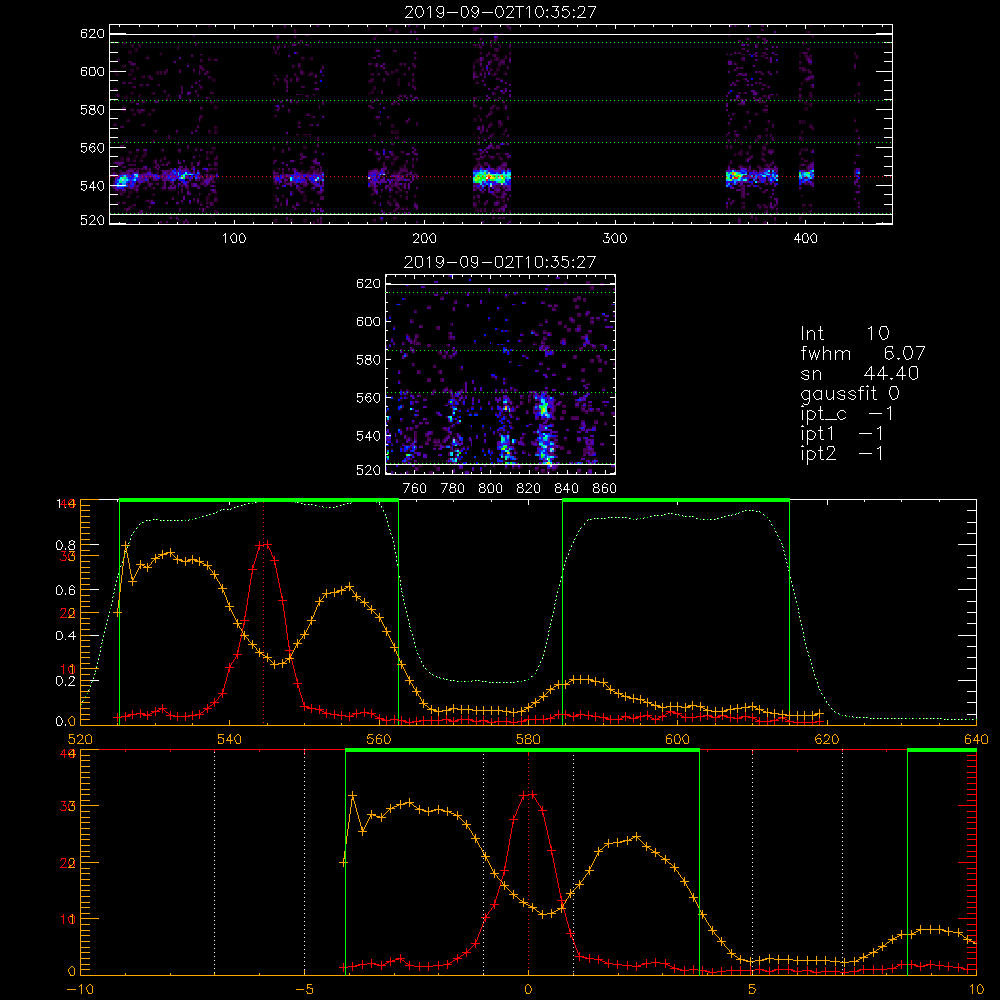The height and width of the screenshot is (1000, 1000).
Task: Click the 10 x-axis label of bottom plot
Action: pyautogui.click(x=976, y=990)
